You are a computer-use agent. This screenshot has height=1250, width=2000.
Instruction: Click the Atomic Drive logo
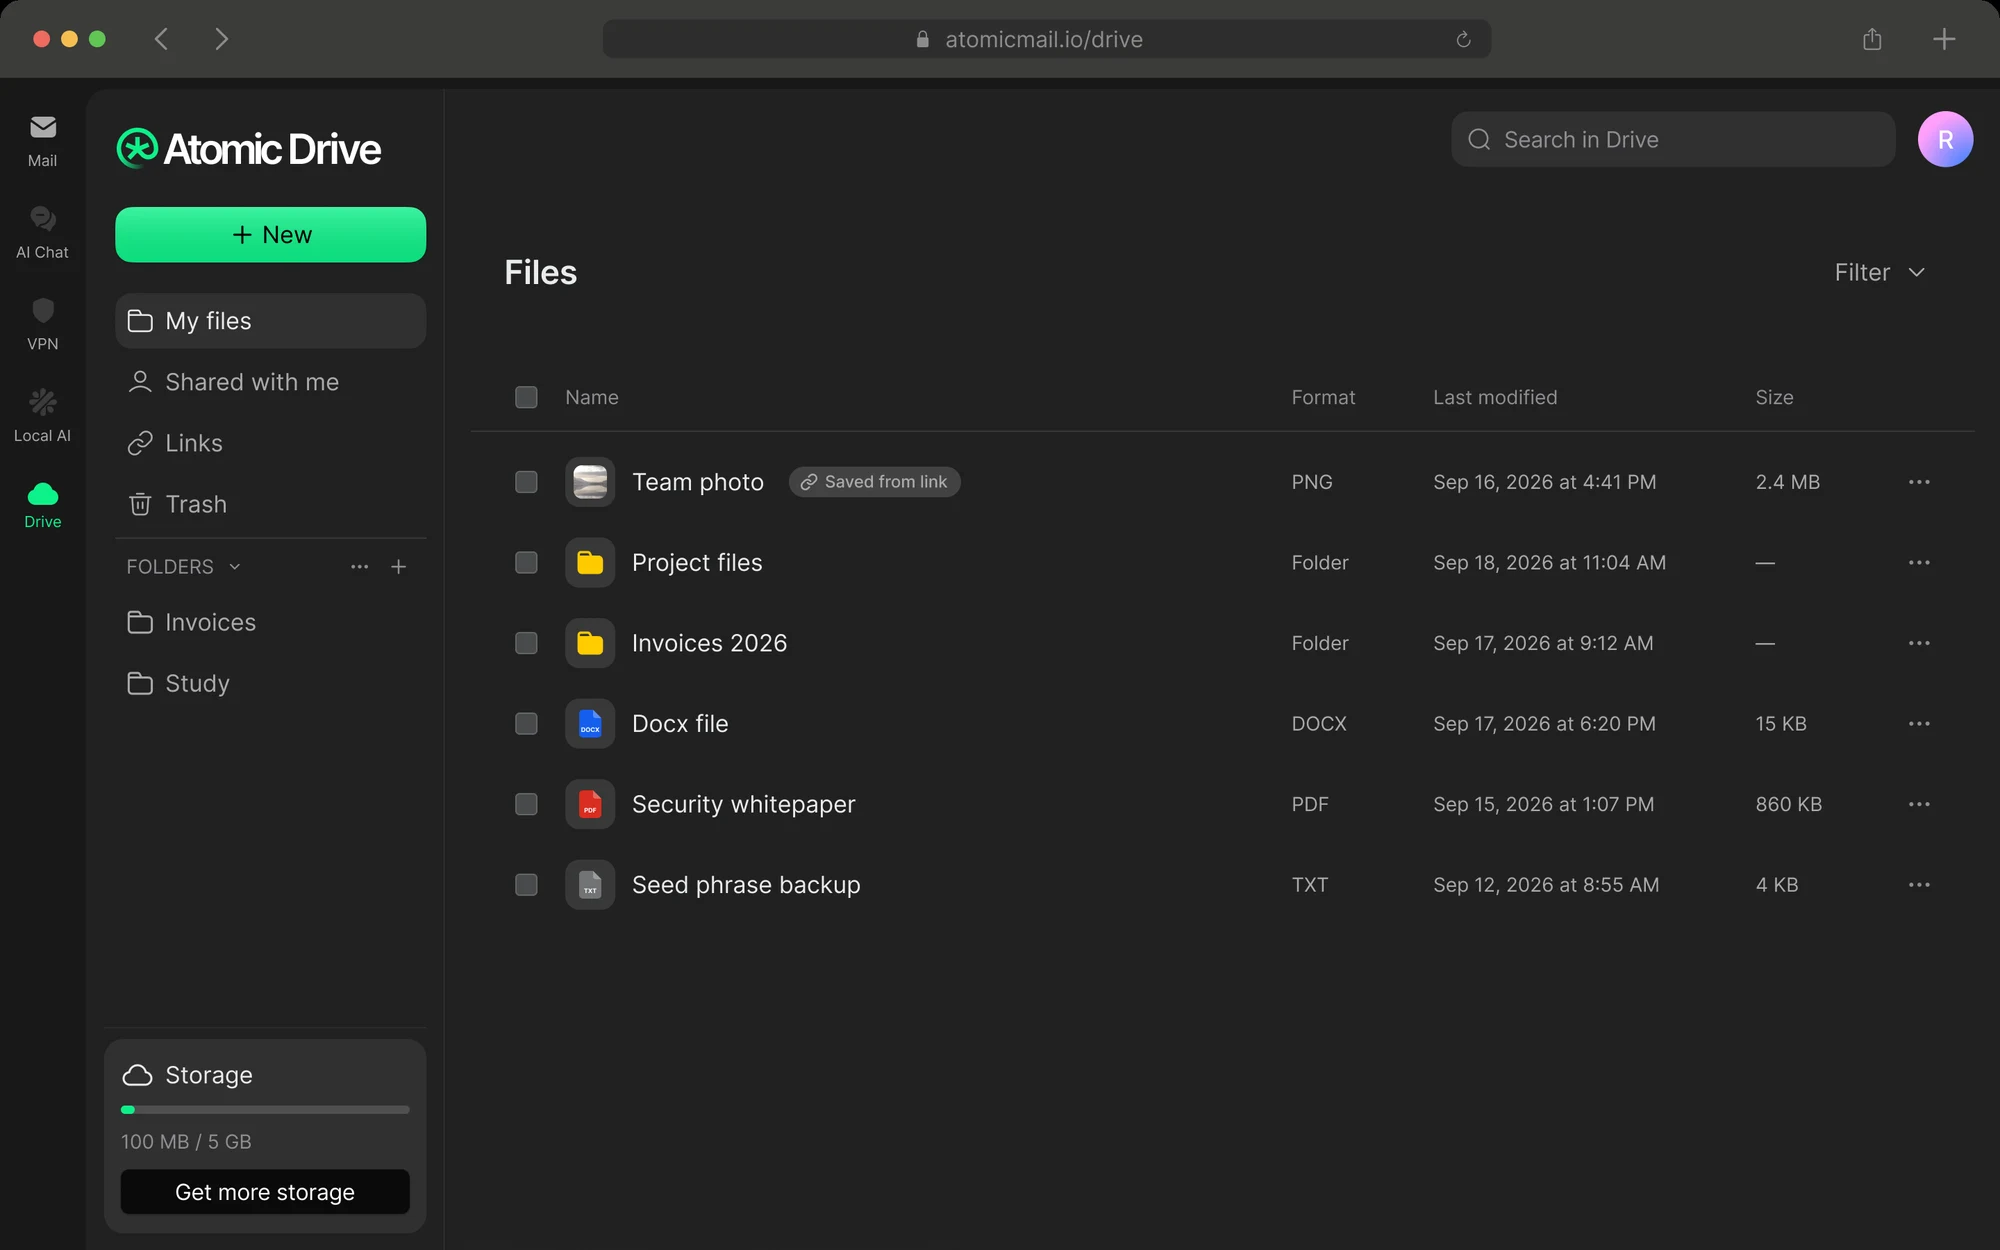pyautogui.click(x=249, y=149)
